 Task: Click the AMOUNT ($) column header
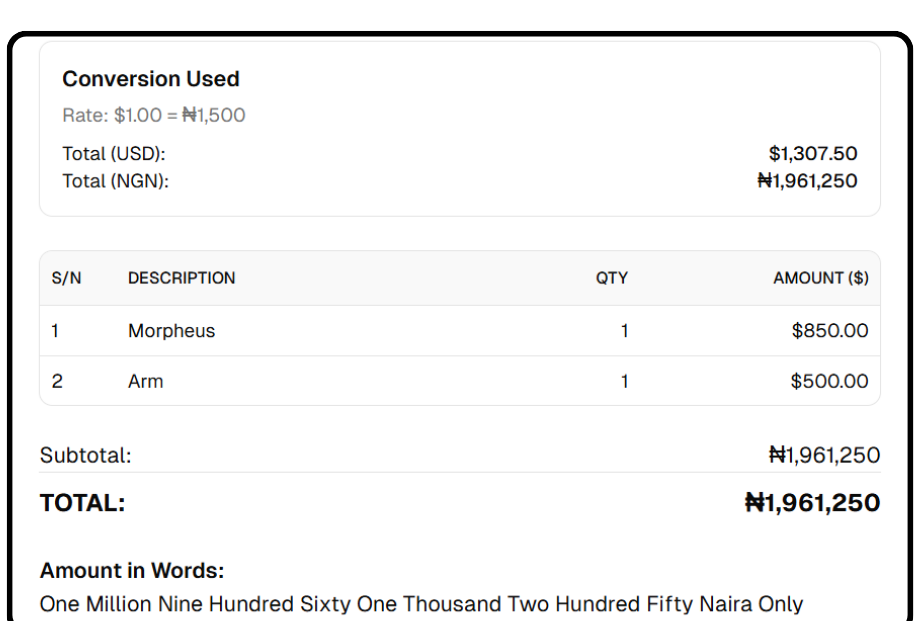tap(820, 278)
